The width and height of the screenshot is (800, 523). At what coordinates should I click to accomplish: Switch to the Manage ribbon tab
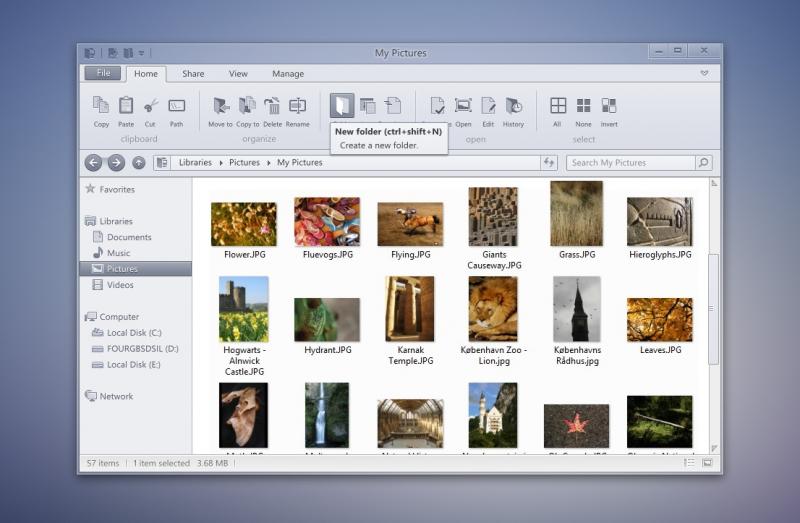coord(288,74)
